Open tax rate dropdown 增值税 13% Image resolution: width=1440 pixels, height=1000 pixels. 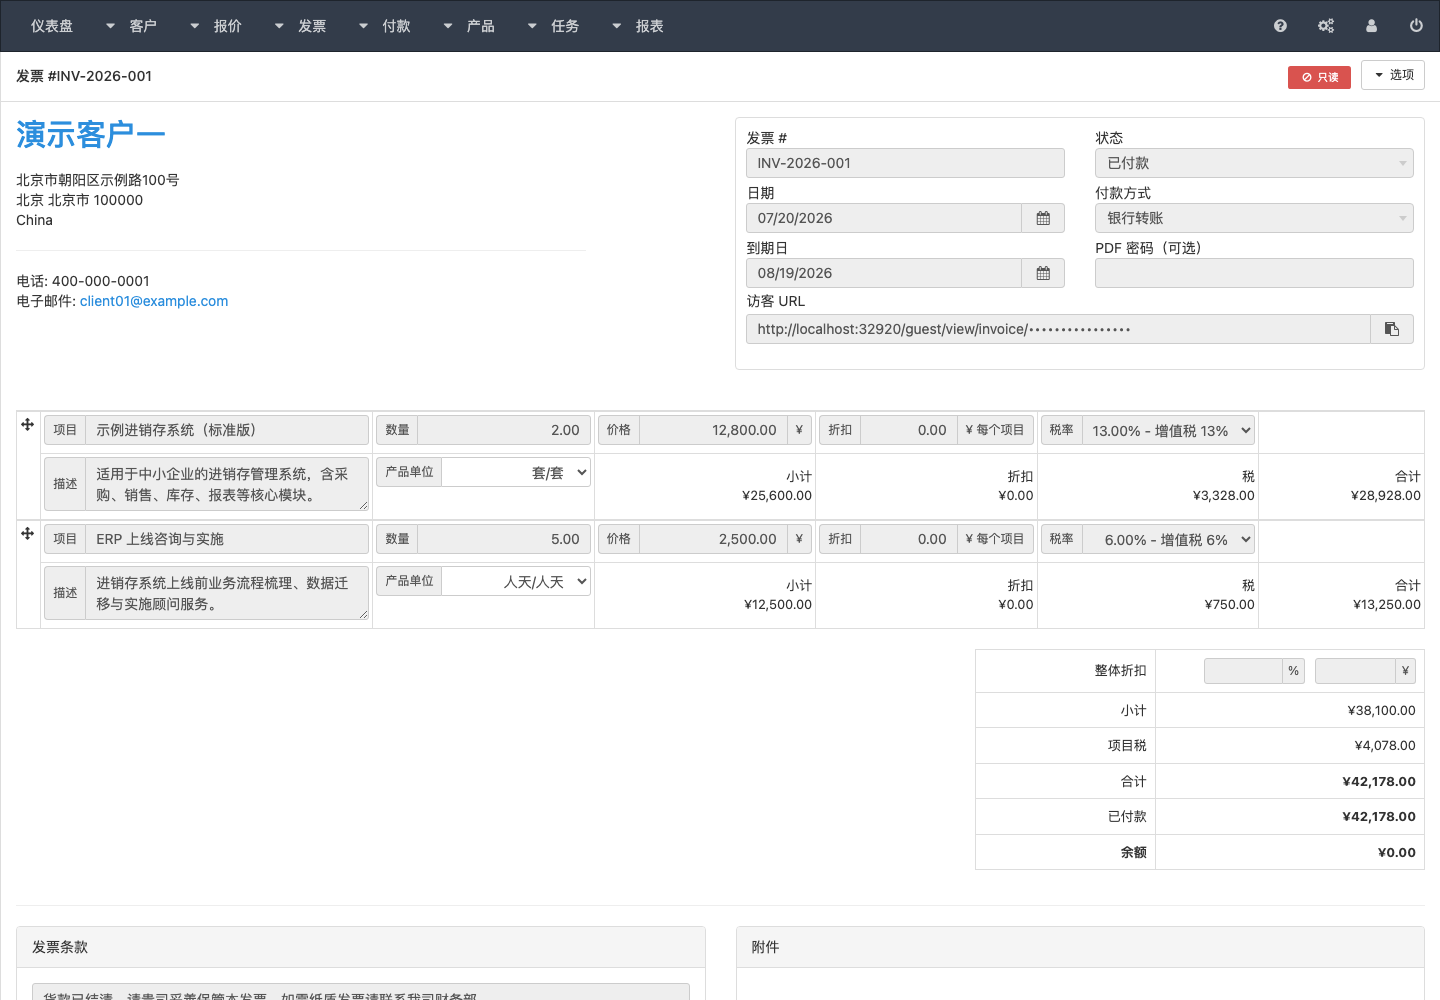1169,430
